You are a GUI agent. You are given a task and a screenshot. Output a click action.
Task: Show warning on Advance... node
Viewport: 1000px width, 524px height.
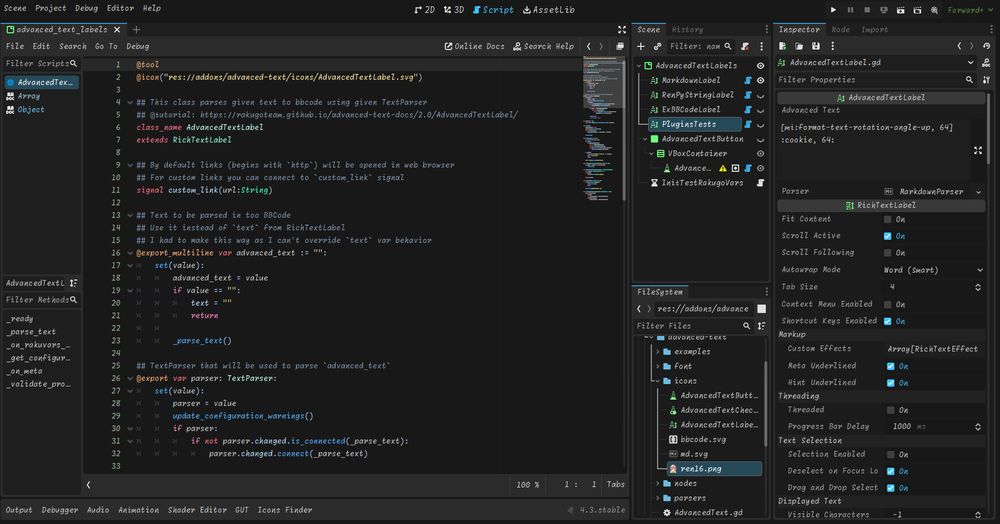tap(723, 168)
